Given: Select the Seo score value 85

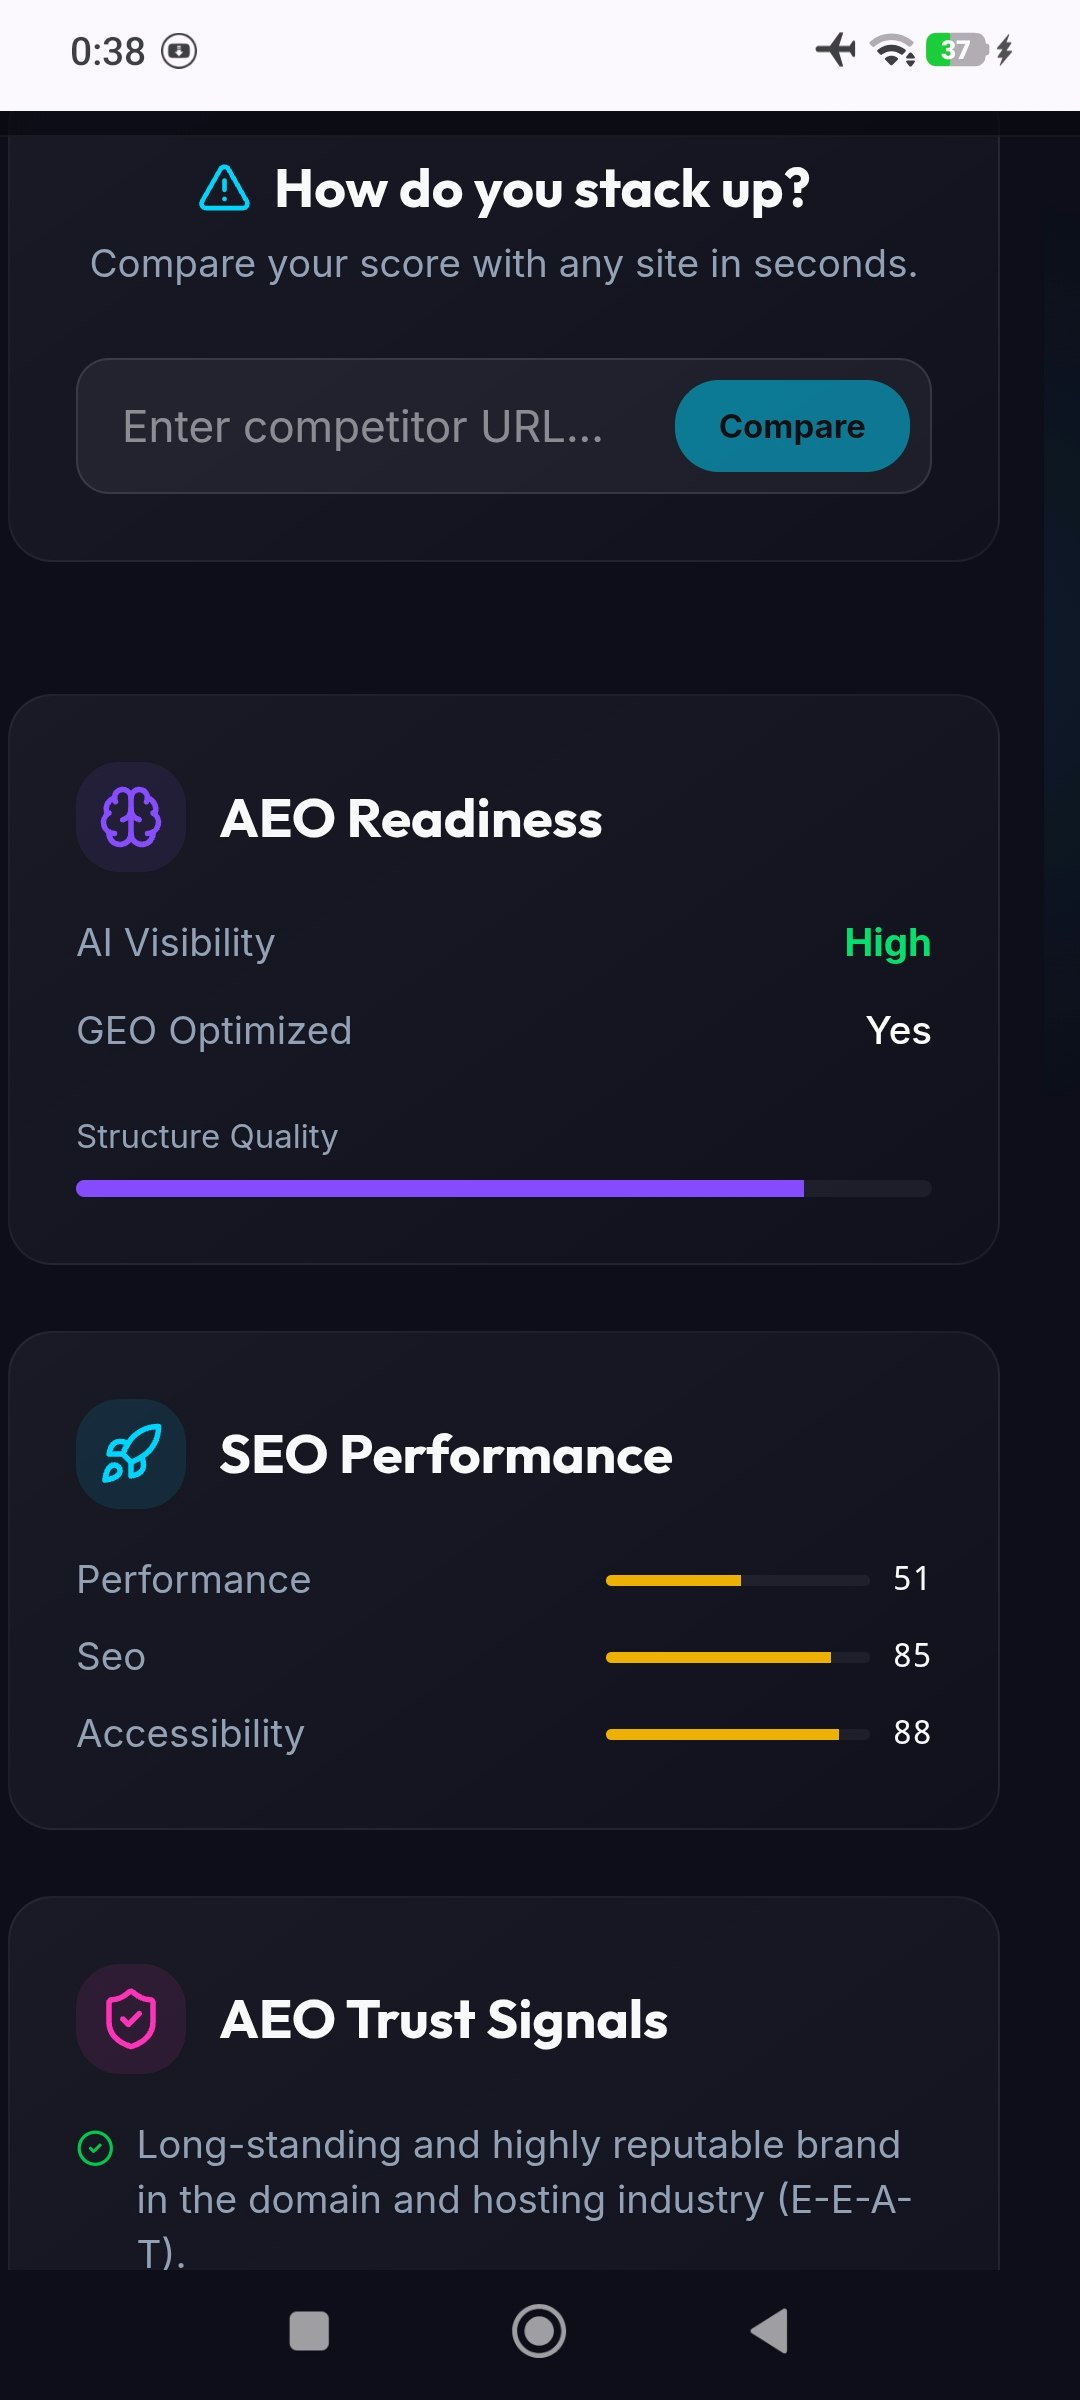Looking at the screenshot, I should click(912, 1656).
